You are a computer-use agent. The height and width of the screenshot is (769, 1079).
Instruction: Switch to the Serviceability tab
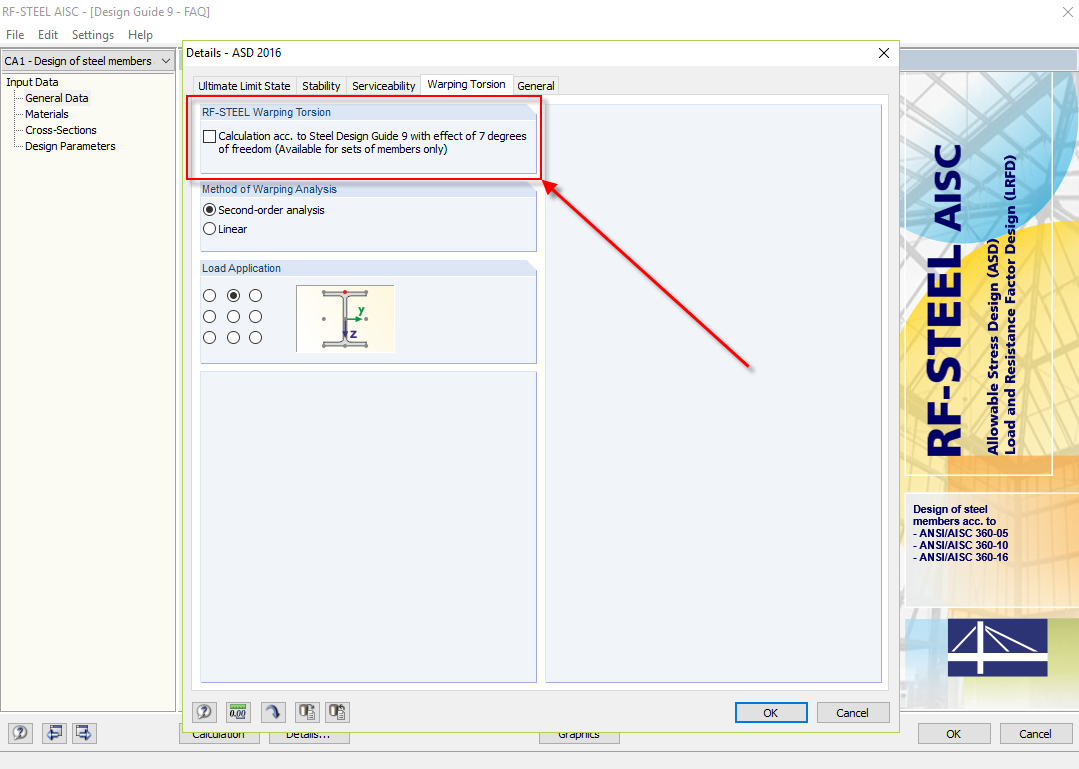[x=384, y=86]
